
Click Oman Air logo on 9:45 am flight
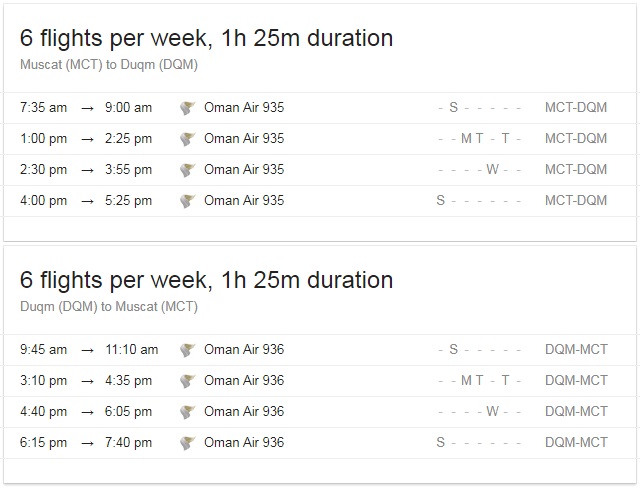click(188, 350)
